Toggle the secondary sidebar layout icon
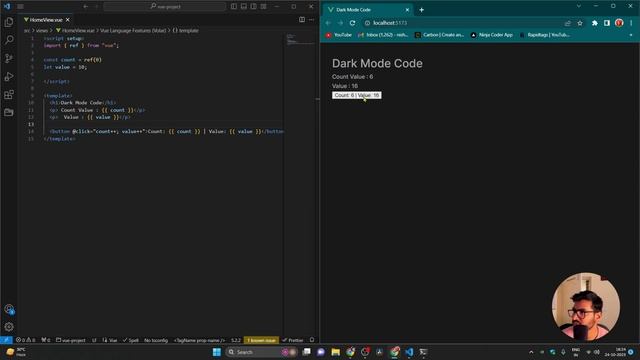Viewport: 640px width, 360px height. (x=253, y=7)
